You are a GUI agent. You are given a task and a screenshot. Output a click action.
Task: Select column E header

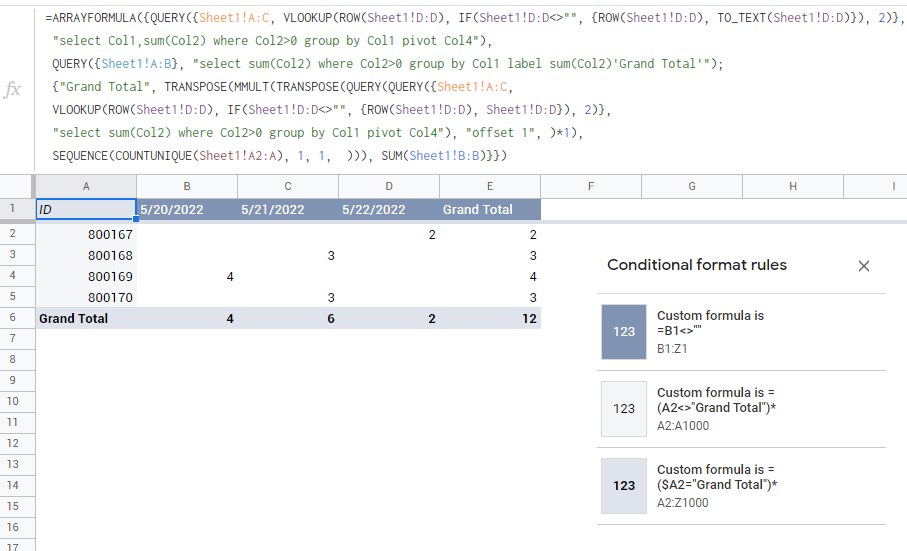(x=490, y=186)
